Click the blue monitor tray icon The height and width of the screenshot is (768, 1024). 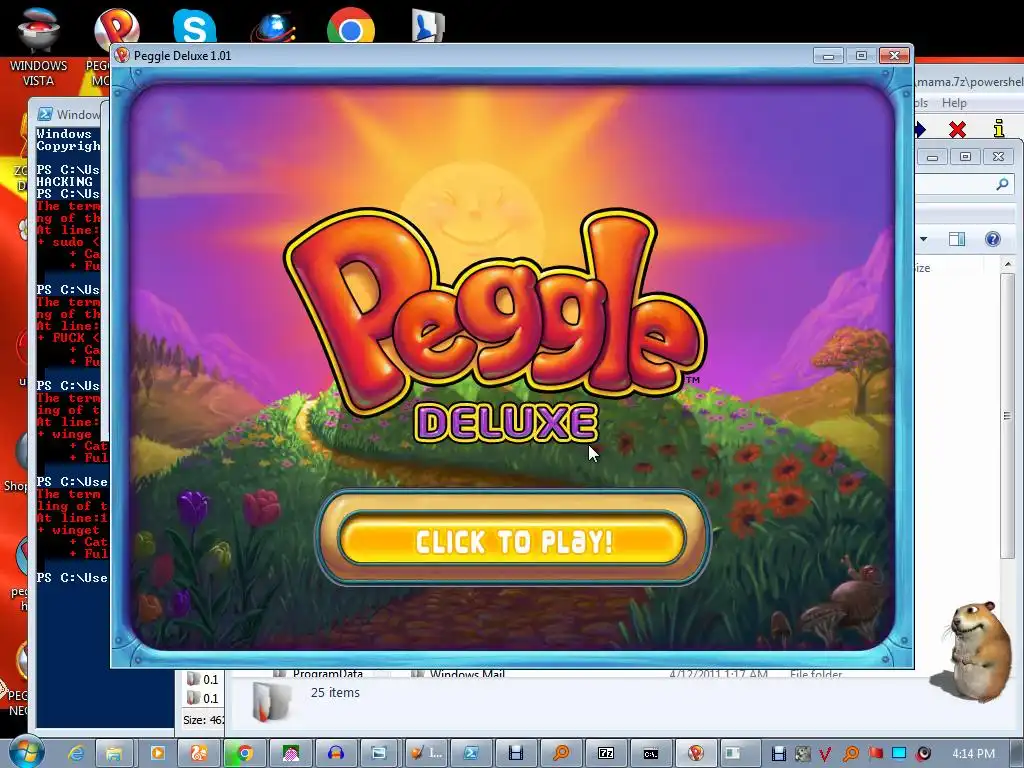click(x=899, y=753)
